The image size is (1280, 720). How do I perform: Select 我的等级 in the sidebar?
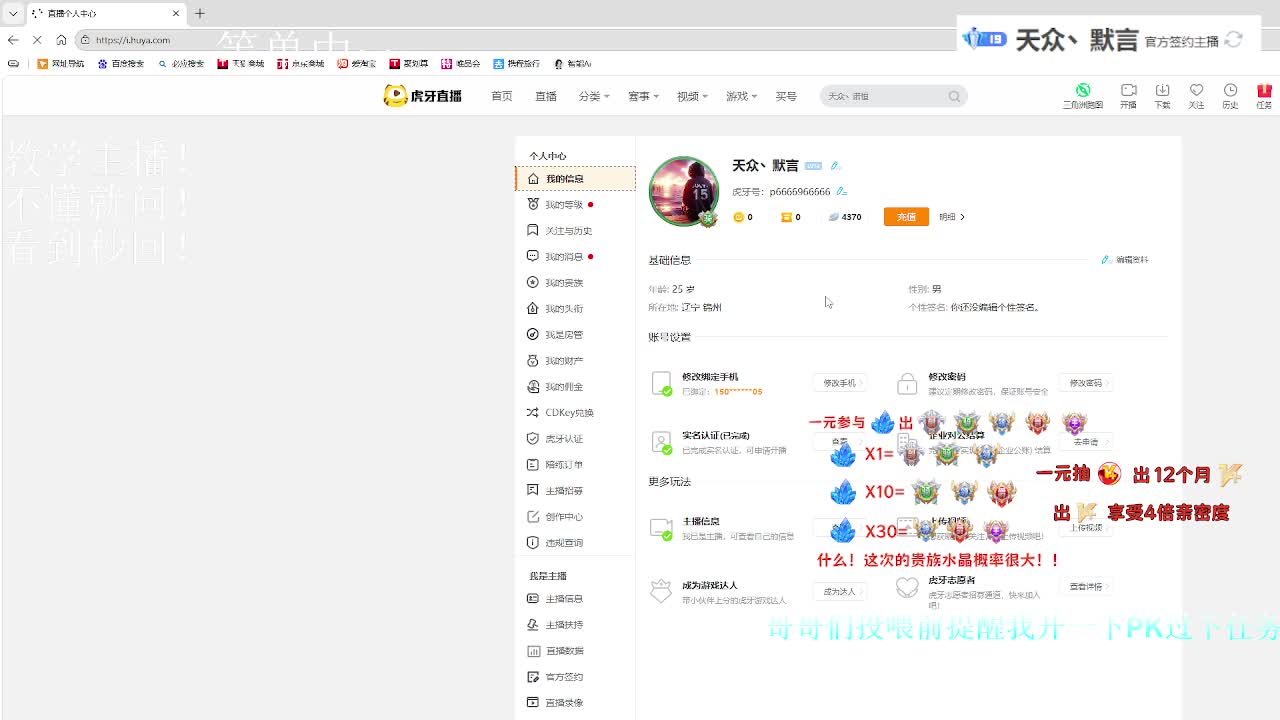click(563, 205)
